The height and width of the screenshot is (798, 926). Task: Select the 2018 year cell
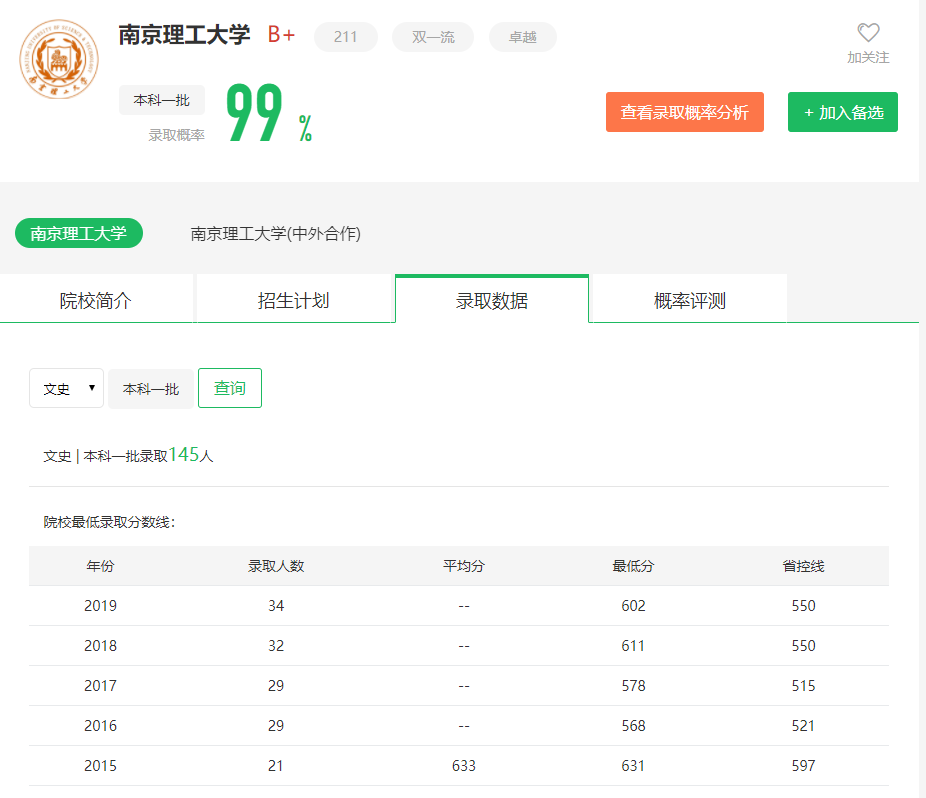point(100,646)
